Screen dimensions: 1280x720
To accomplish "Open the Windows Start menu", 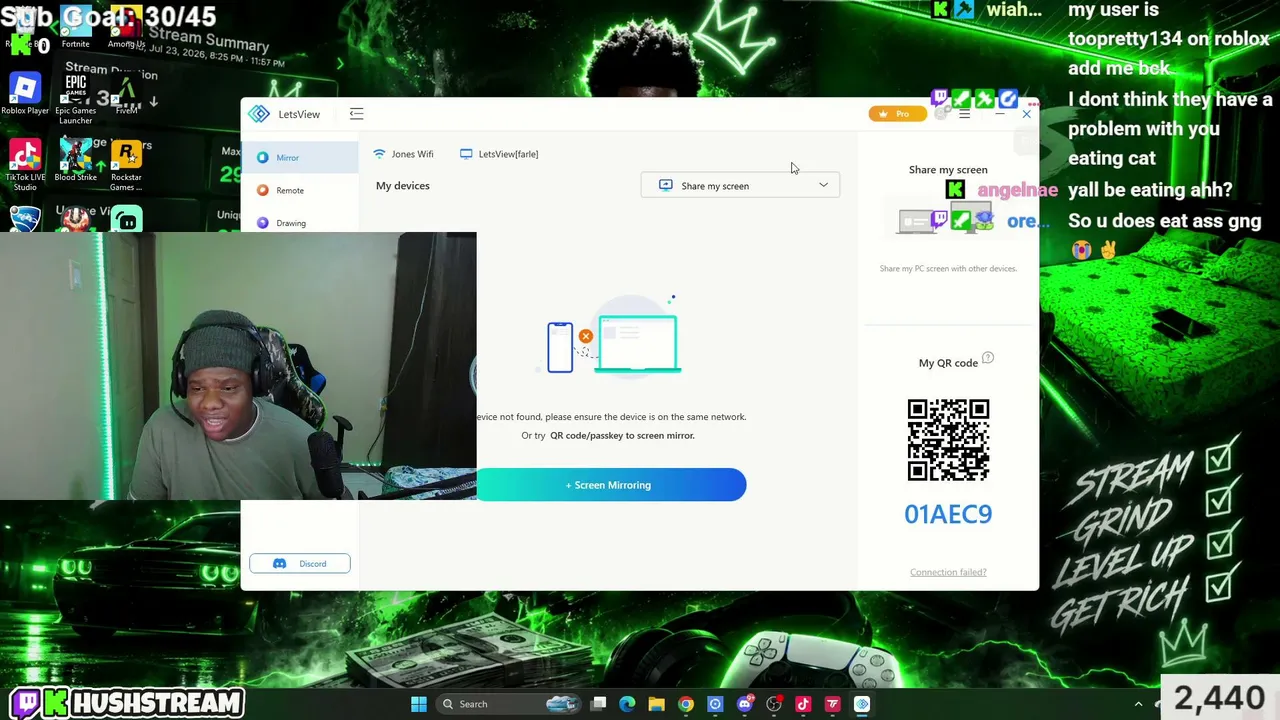I will coord(419,704).
